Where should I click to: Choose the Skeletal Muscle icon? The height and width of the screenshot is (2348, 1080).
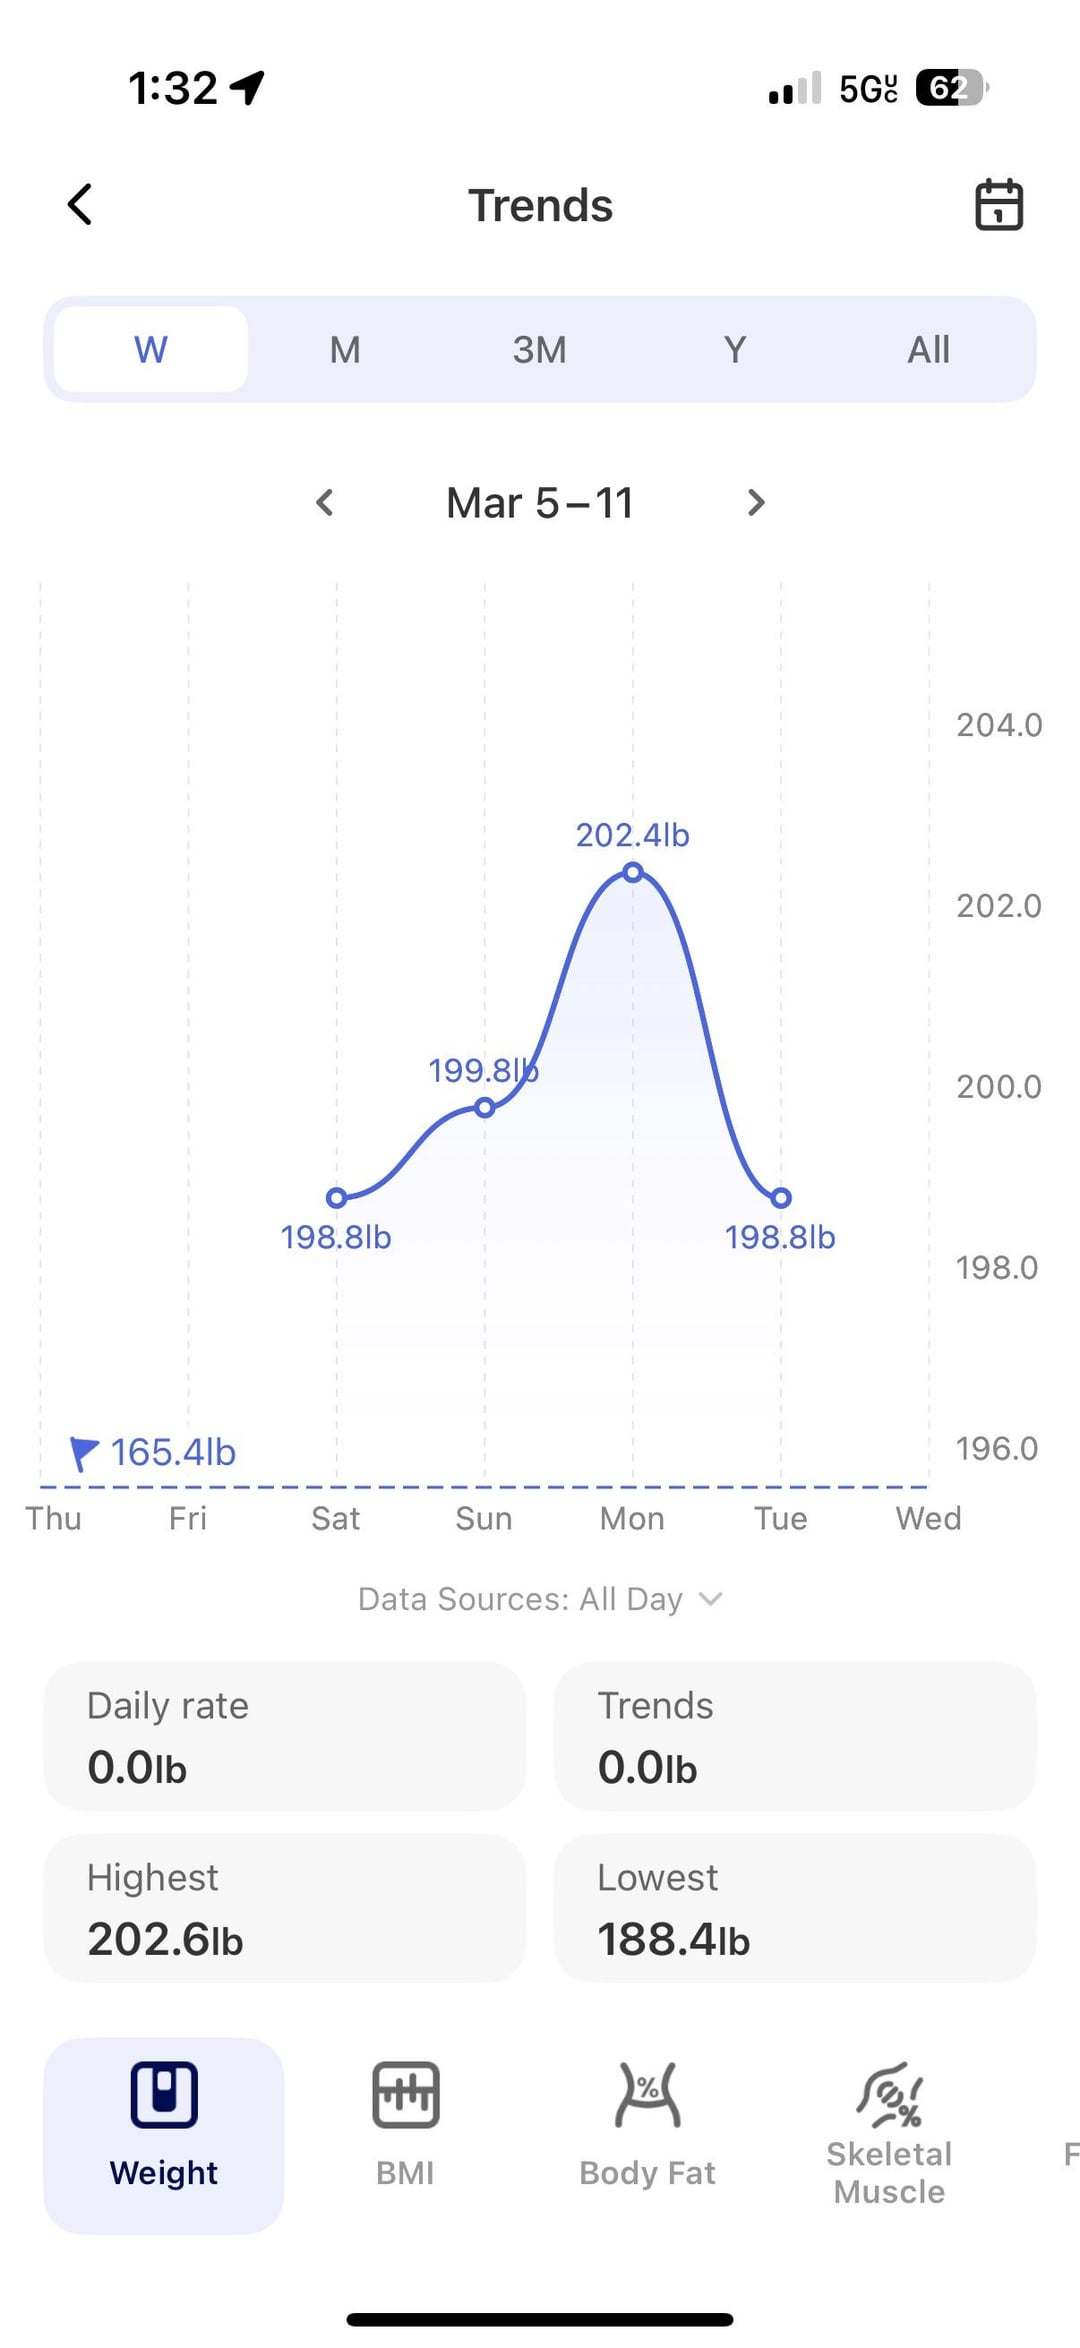point(889,2093)
